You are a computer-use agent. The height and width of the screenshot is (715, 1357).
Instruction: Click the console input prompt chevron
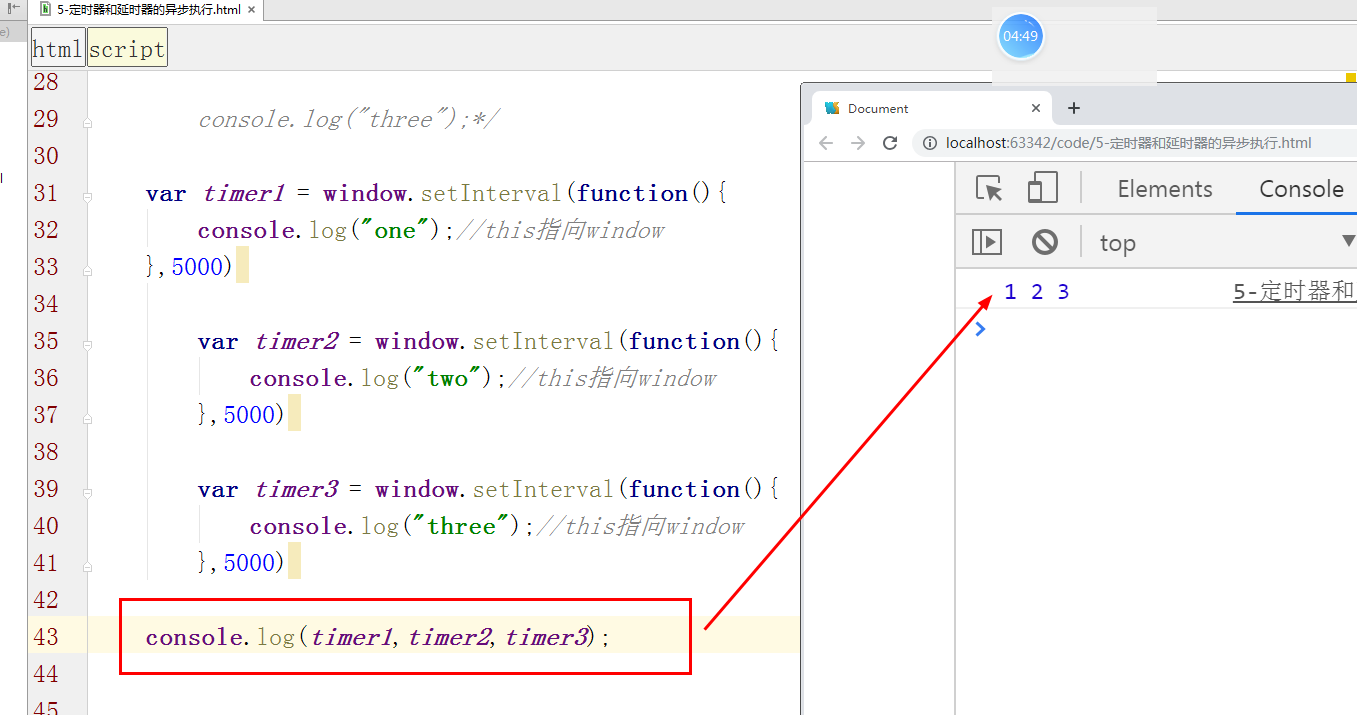(x=980, y=328)
